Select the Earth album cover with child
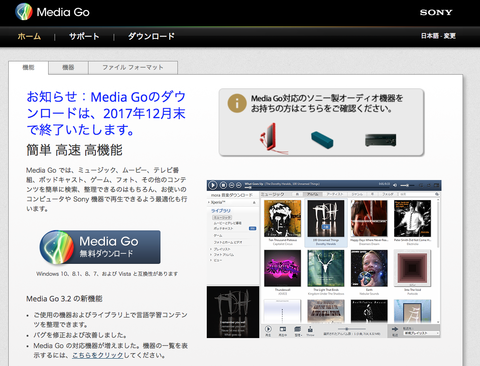This screenshot has width=480, height=366. click(x=369, y=268)
